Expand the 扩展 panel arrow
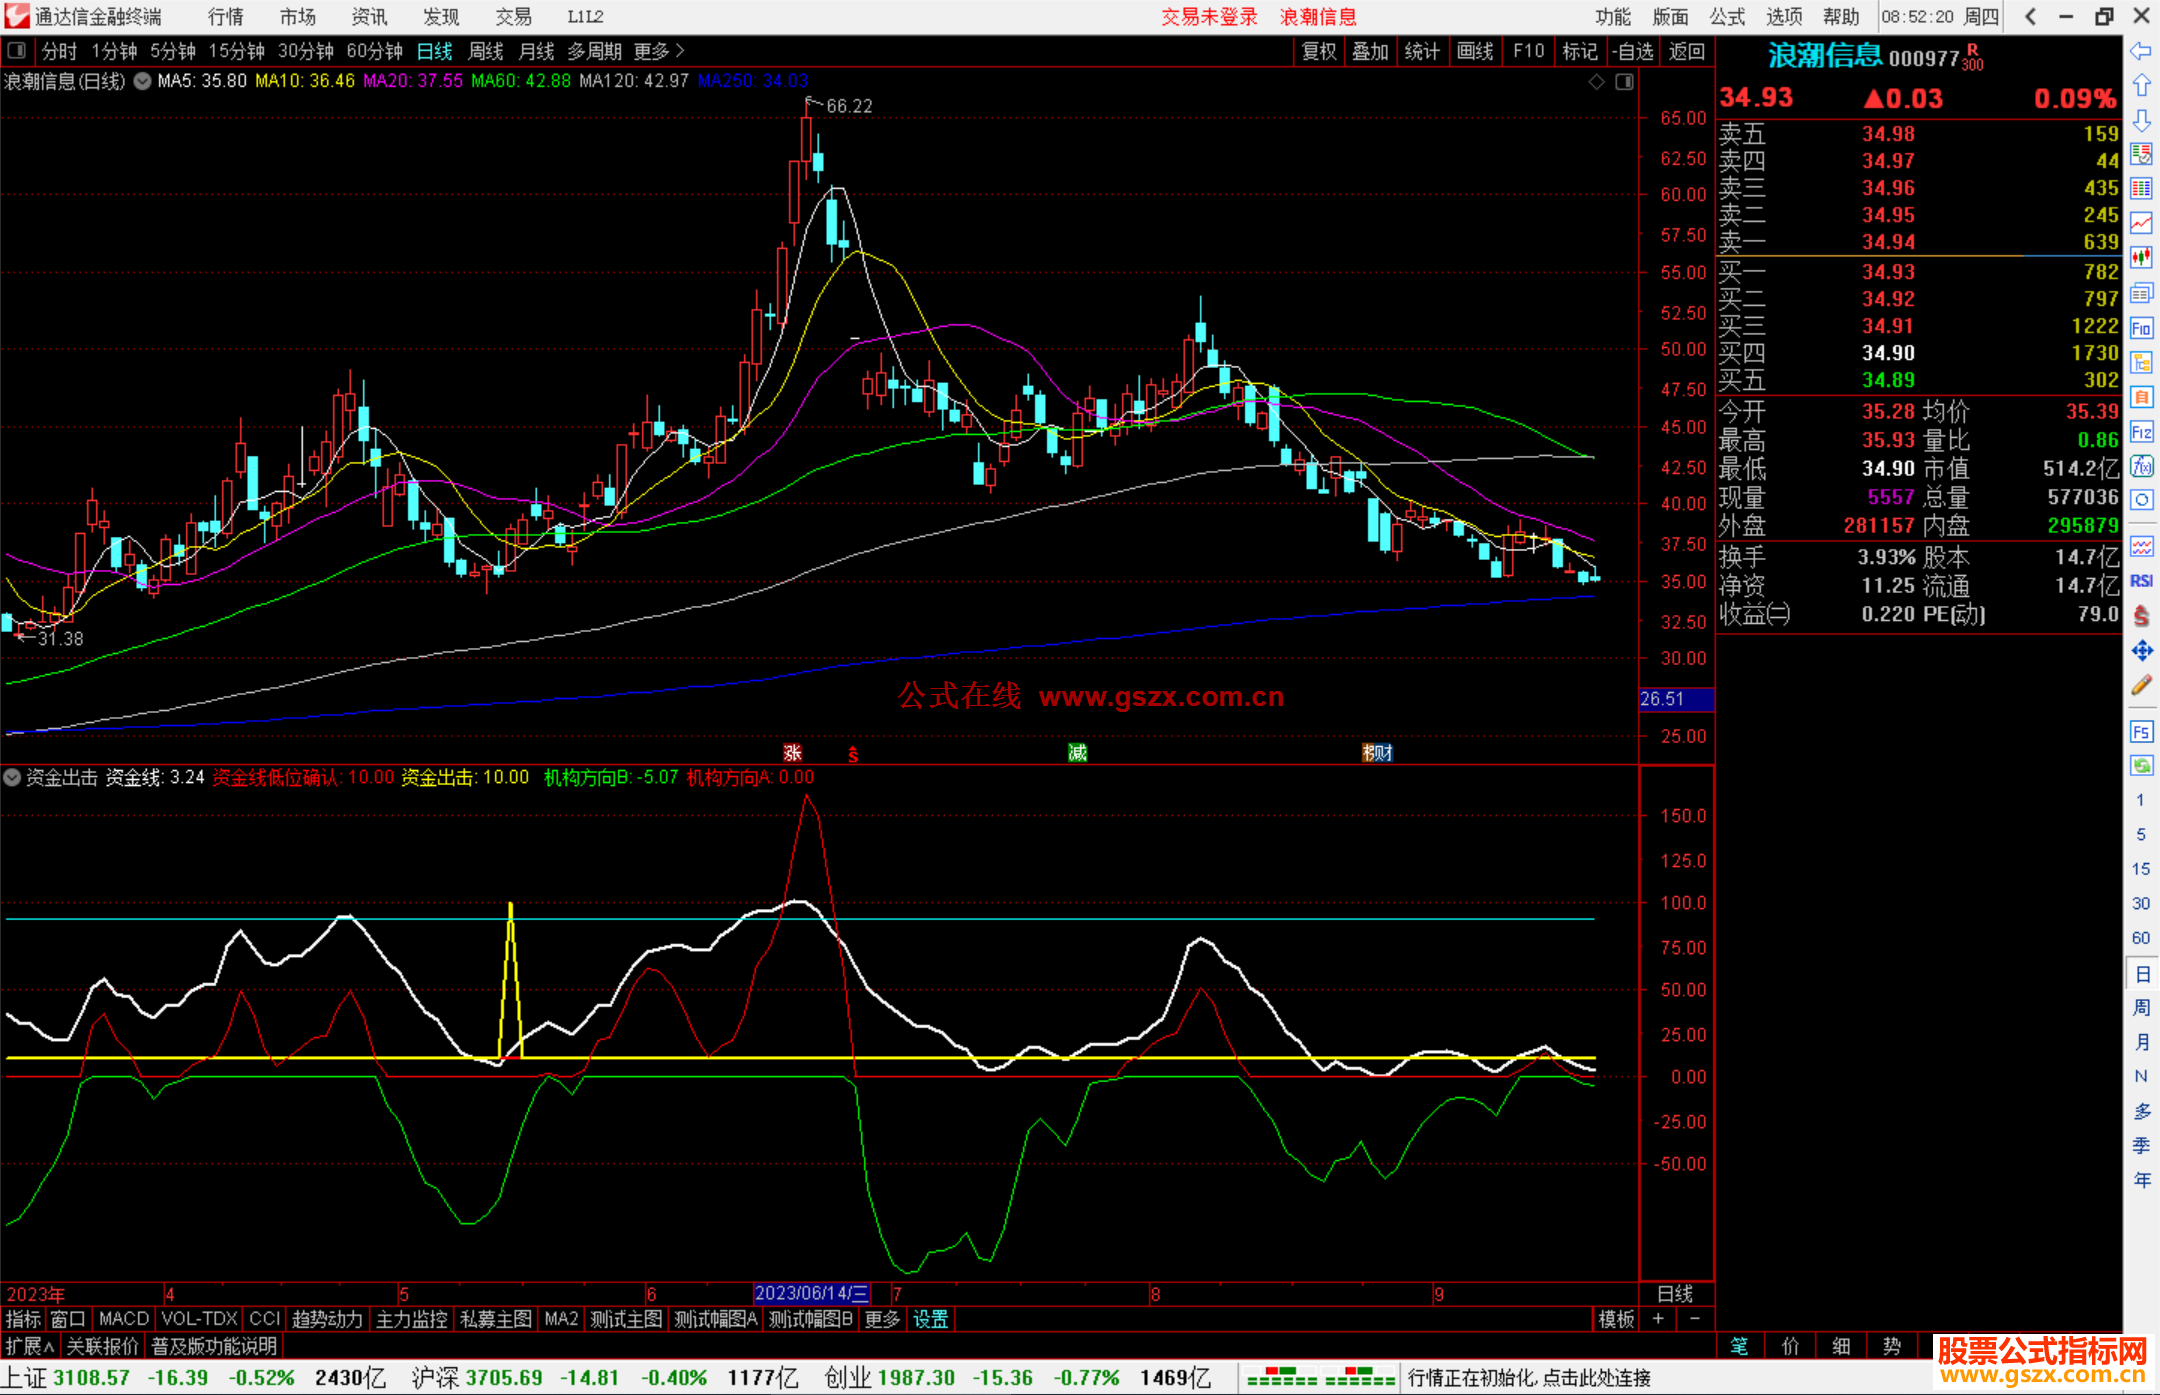 point(29,1346)
